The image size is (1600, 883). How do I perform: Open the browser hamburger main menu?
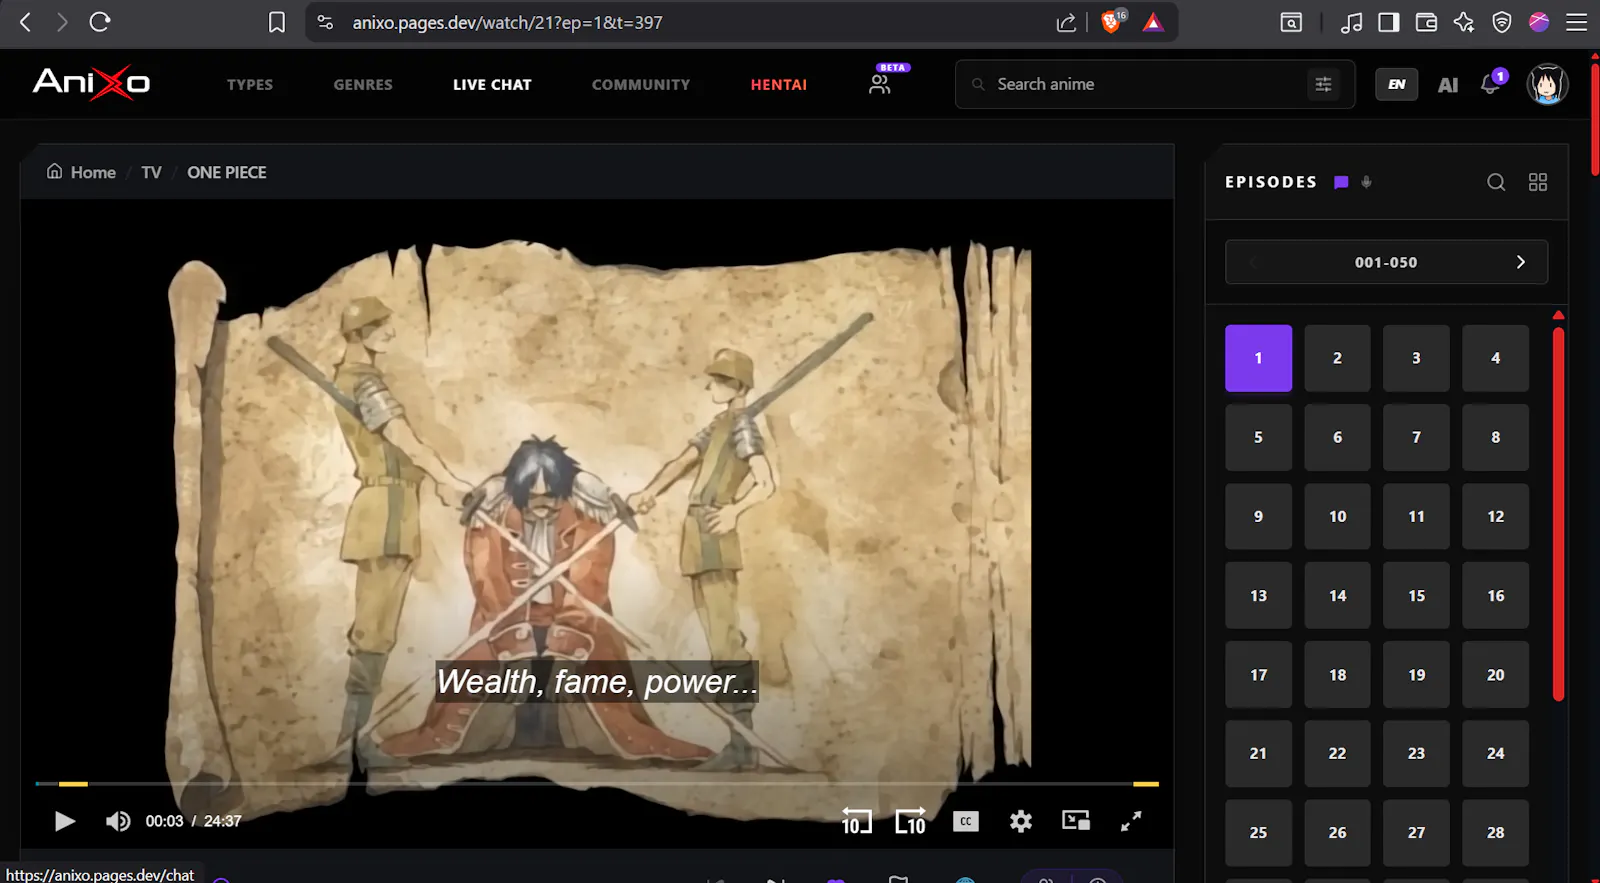pyautogui.click(x=1577, y=22)
